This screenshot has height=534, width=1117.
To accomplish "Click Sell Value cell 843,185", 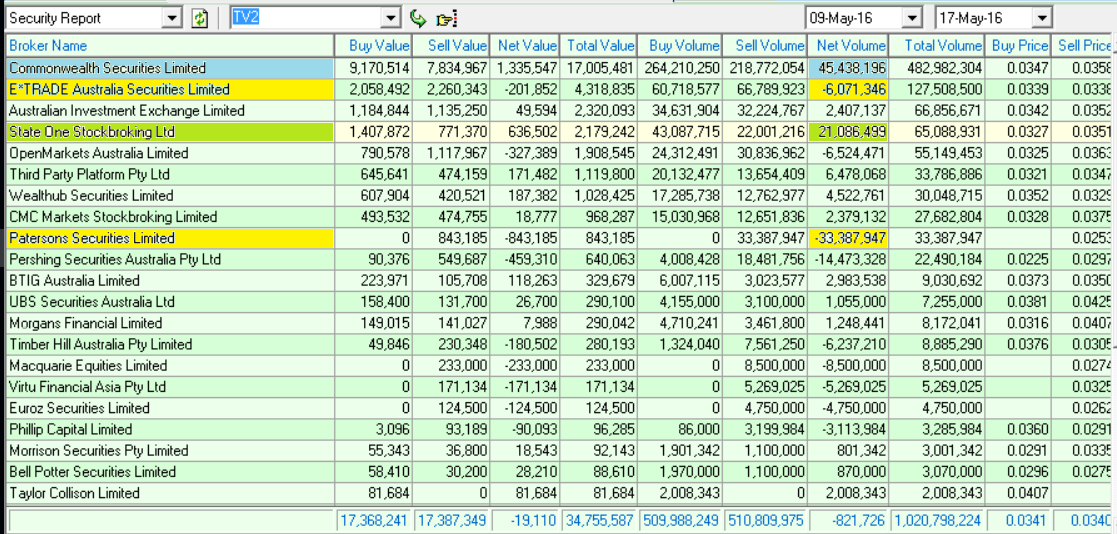I will coord(451,239).
